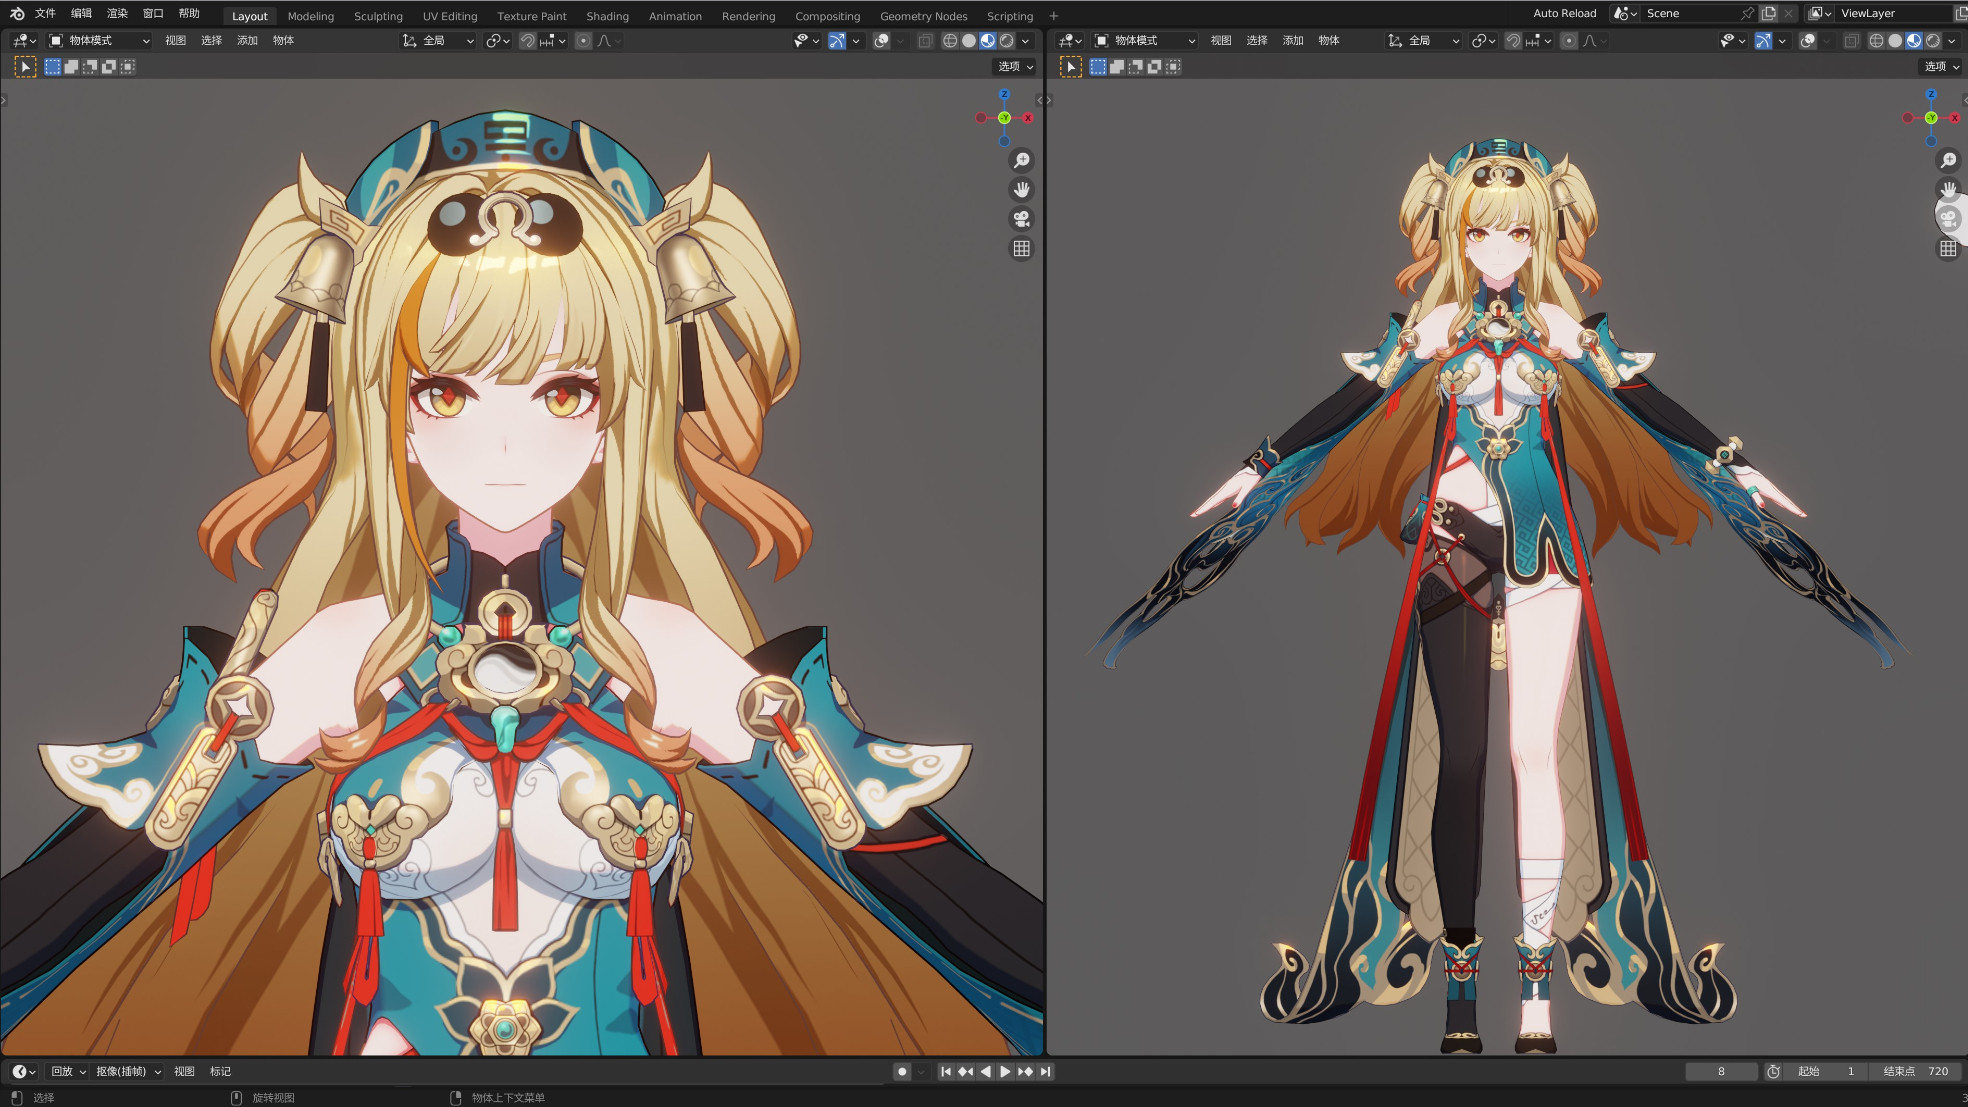Click Blender logo menu icon
The image size is (1968, 1107).
click(16, 14)
